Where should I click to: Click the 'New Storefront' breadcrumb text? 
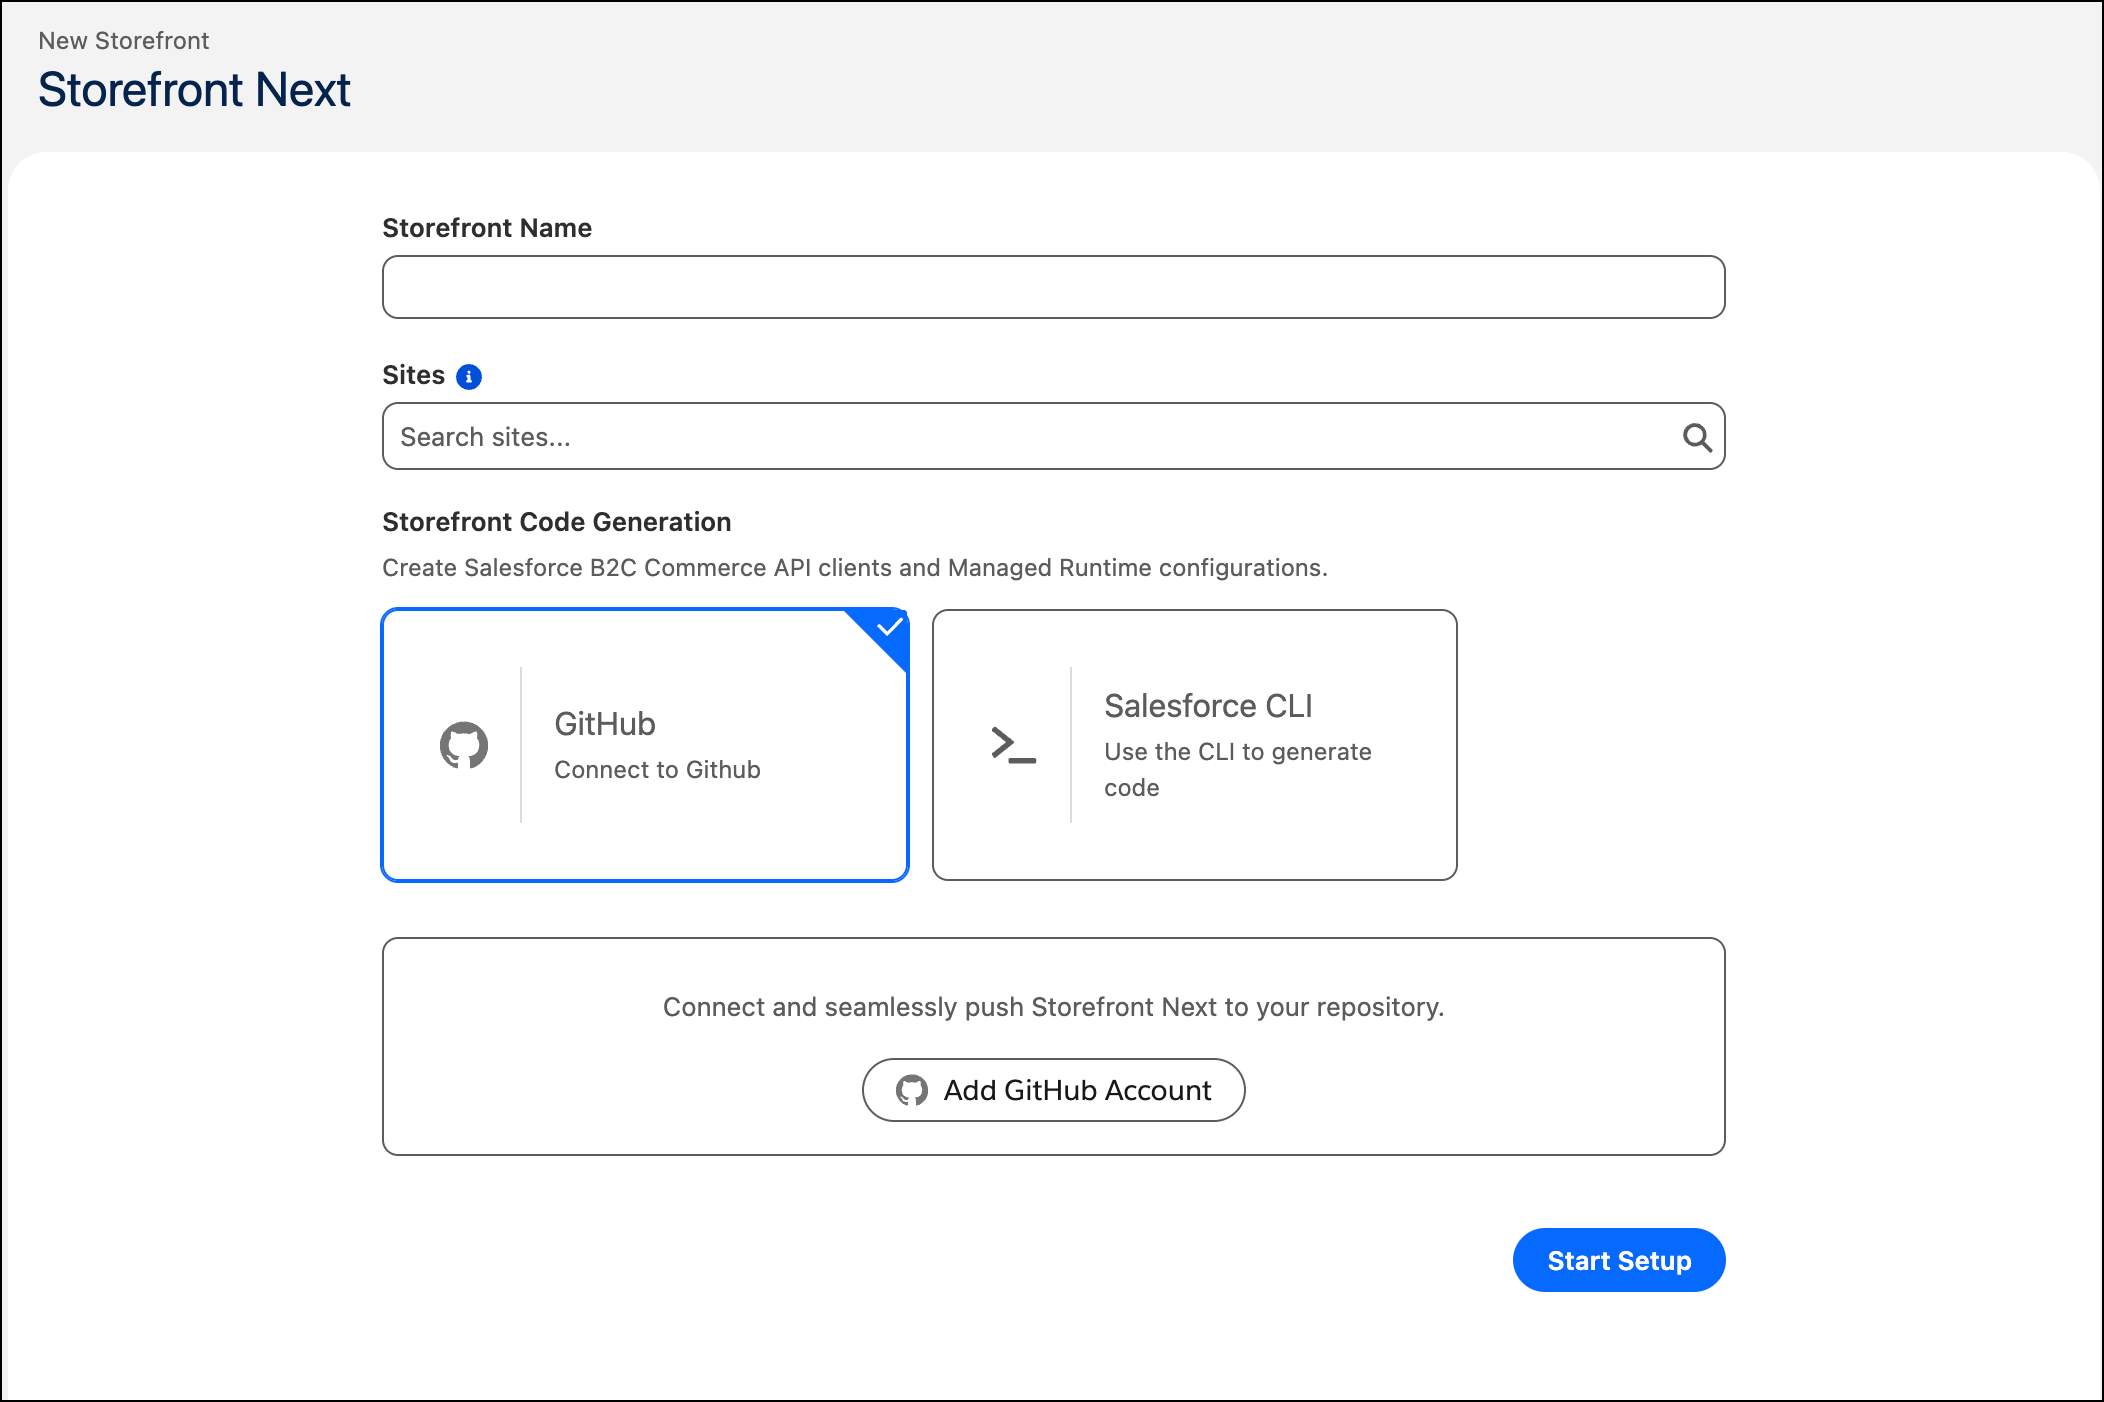tap(124, 41)
